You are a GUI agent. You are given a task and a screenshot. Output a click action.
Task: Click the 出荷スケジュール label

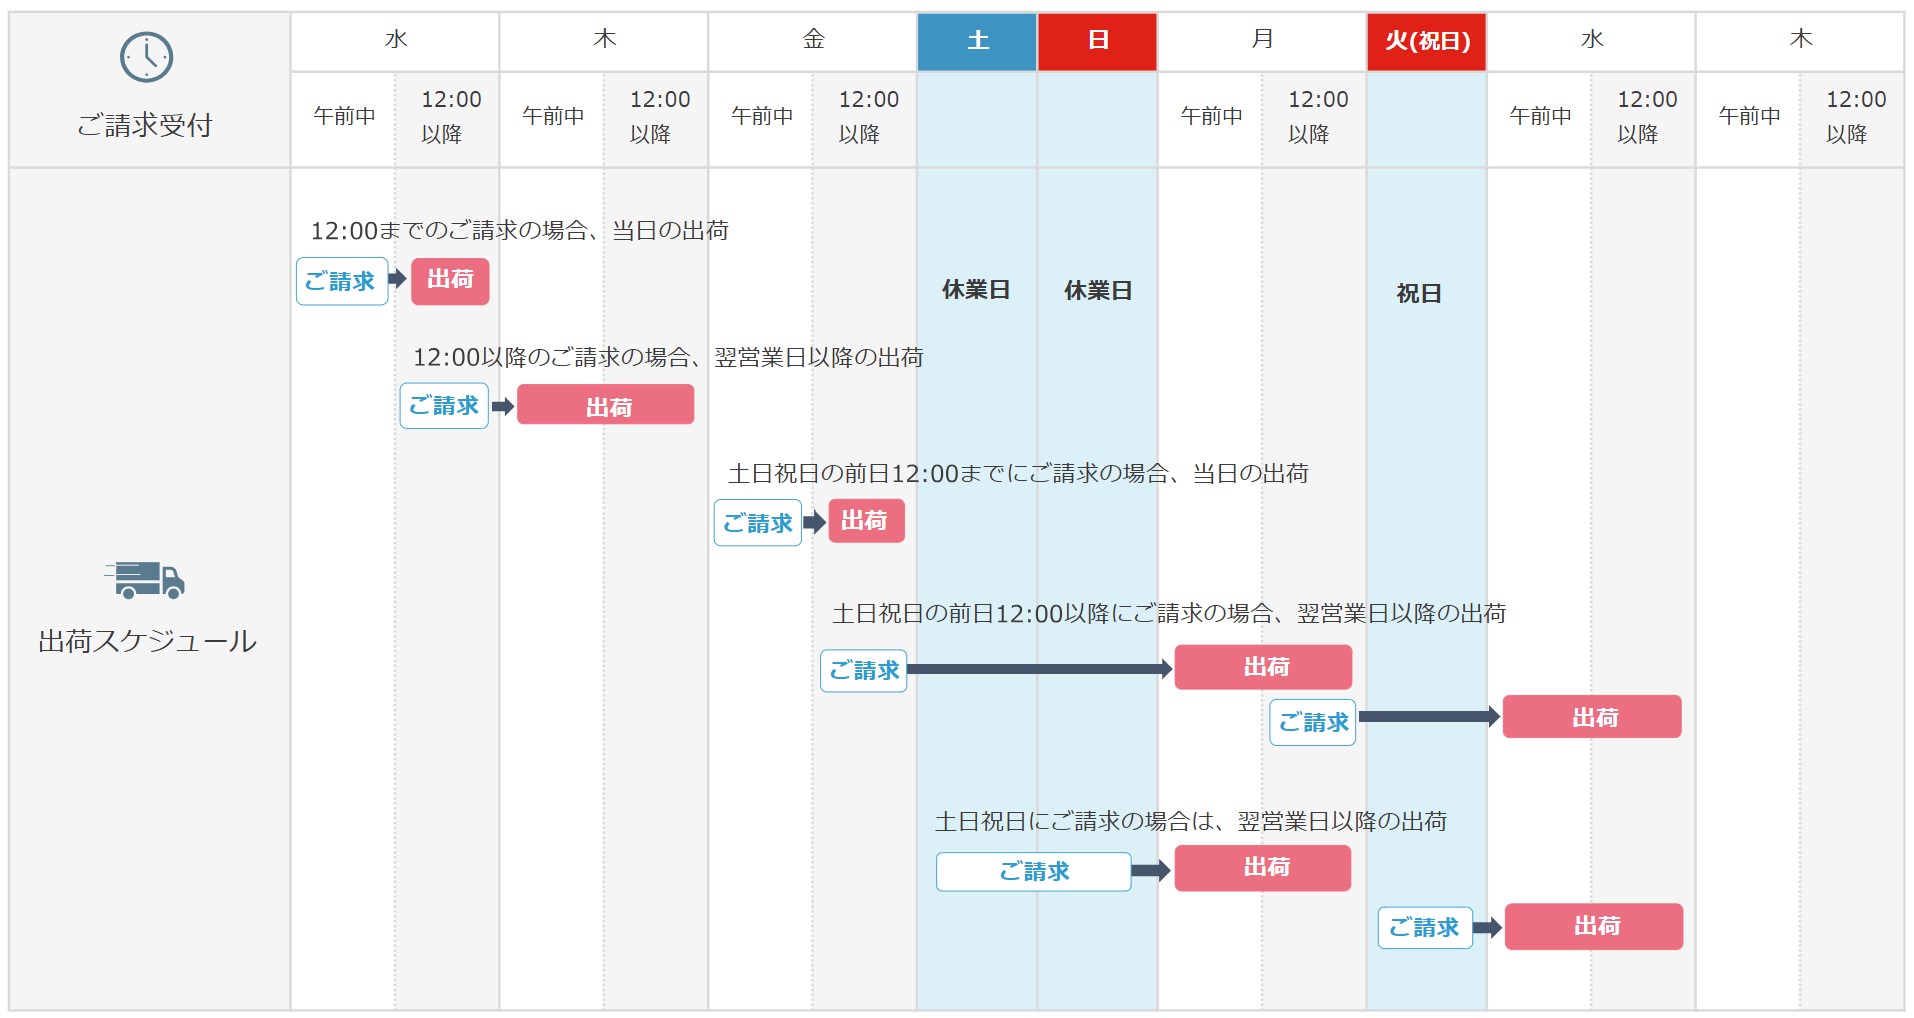click(x=147, y=641)
